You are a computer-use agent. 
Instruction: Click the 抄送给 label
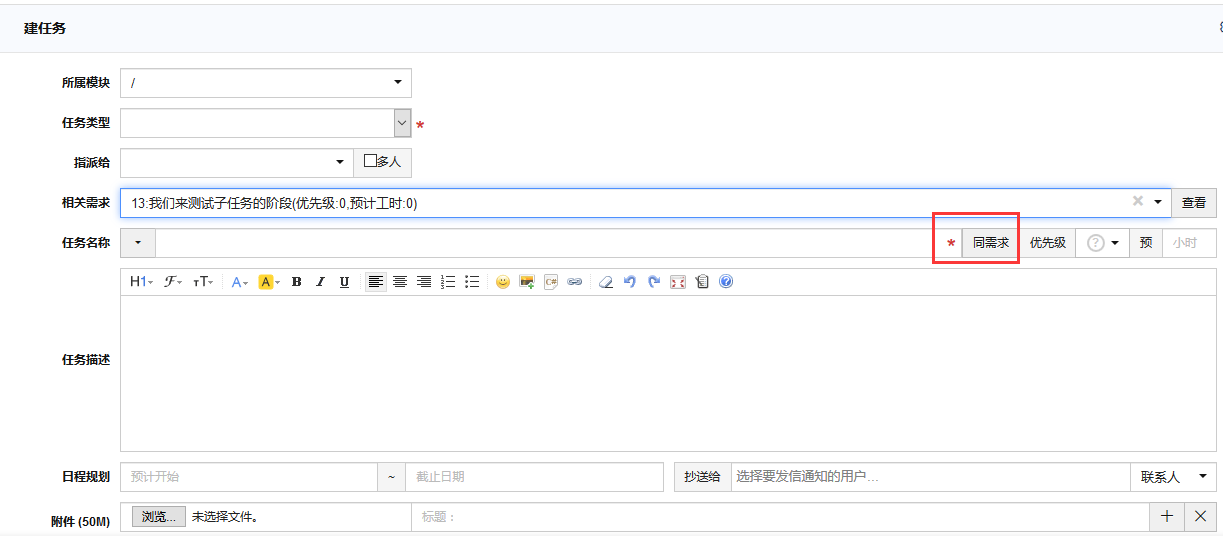703,477
